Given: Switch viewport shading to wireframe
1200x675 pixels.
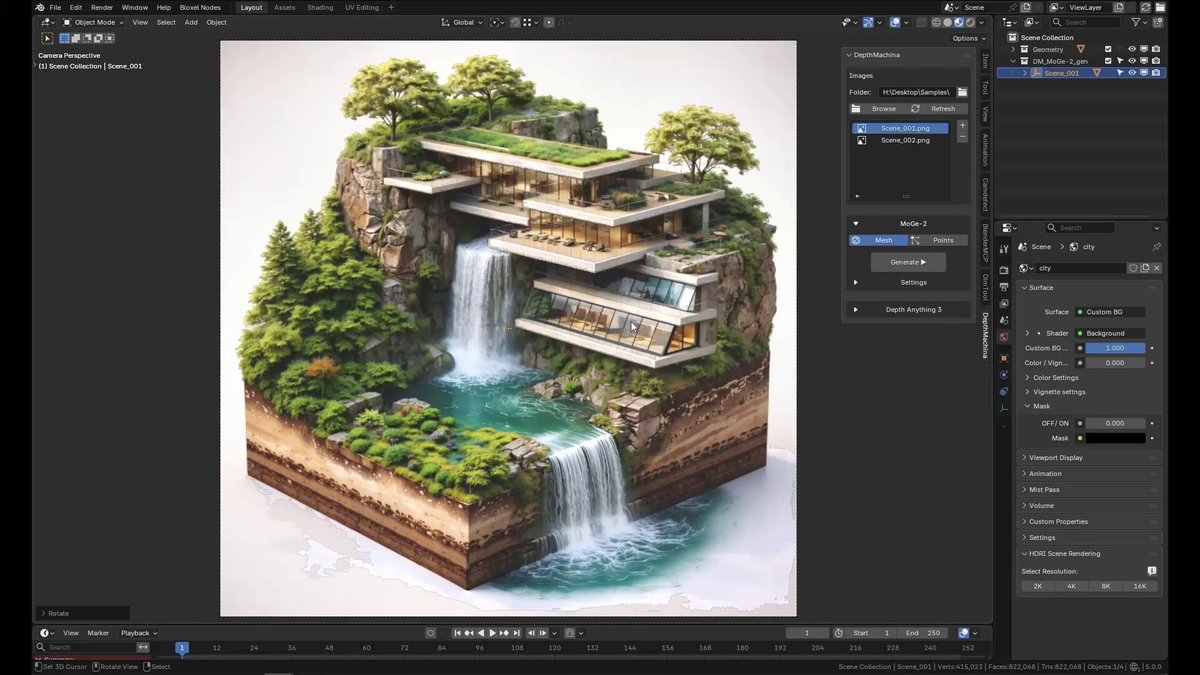Looking at the screenshot, I should (x=936, y=22).
